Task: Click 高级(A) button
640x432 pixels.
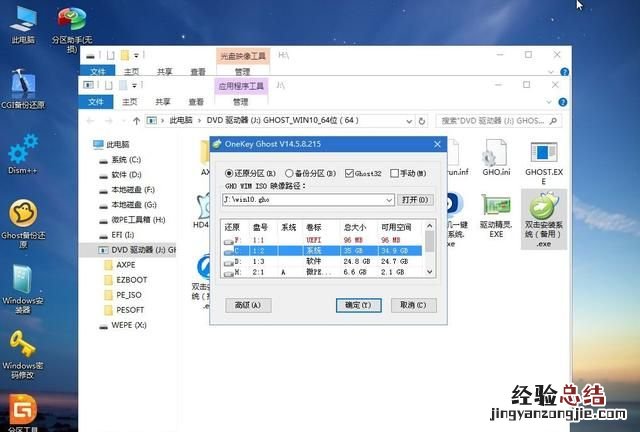Action: [248, 305]
